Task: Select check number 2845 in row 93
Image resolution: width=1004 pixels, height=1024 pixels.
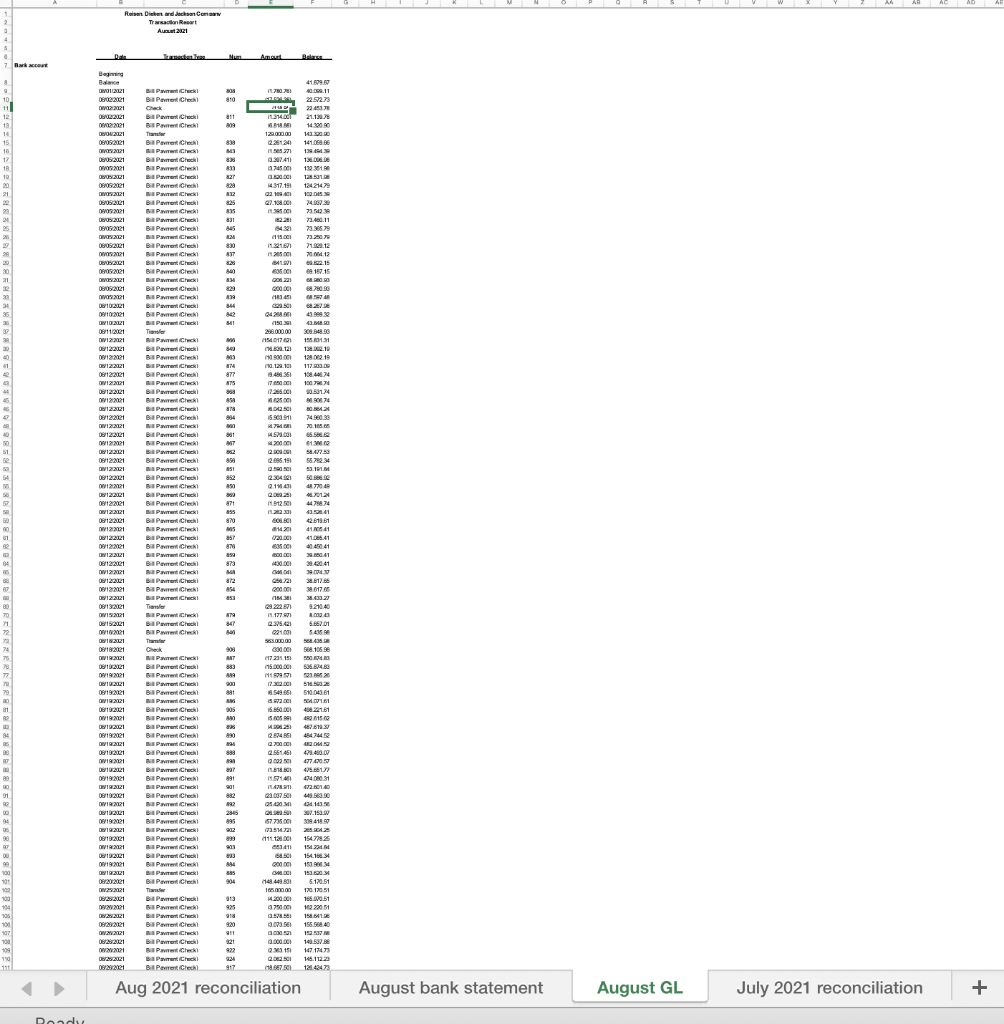Action: click(232, 813)
